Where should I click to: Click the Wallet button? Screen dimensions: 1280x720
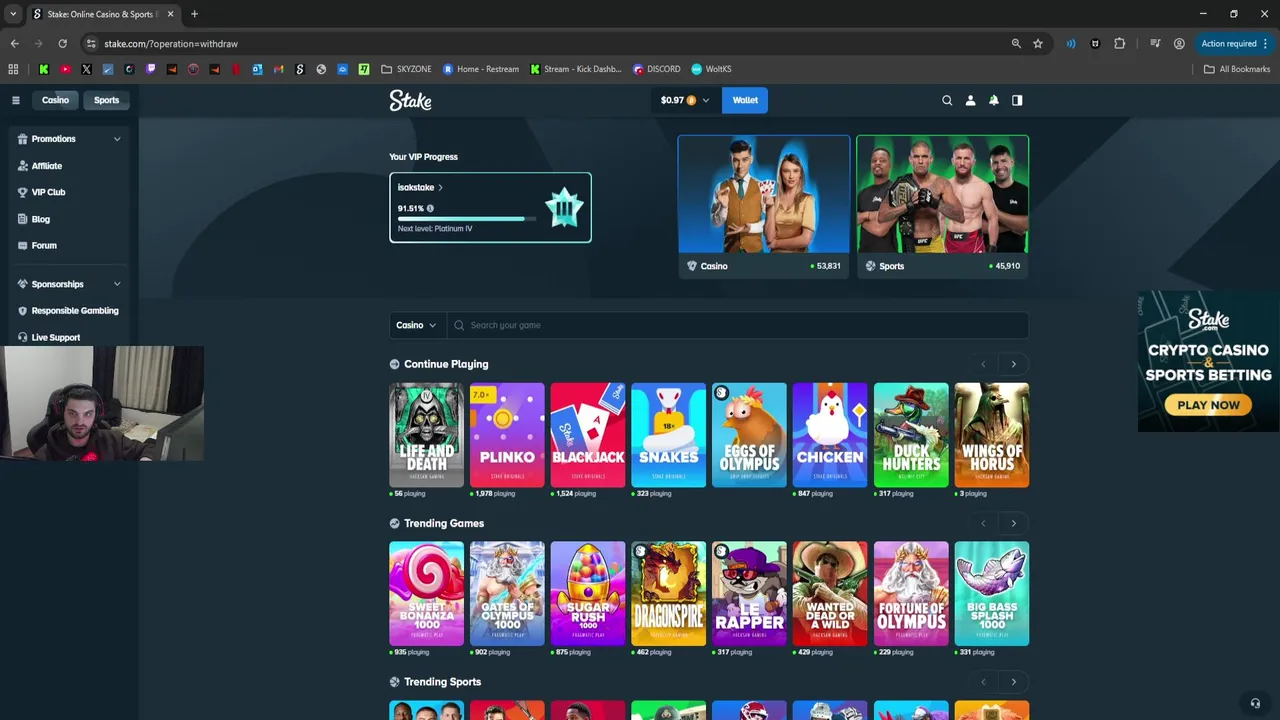click(745, 100)
